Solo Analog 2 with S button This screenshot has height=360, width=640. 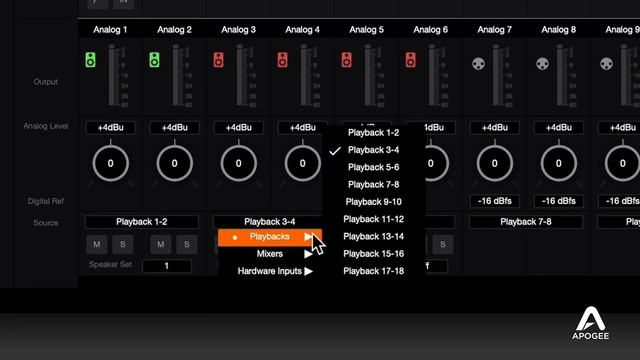point(187,244)
